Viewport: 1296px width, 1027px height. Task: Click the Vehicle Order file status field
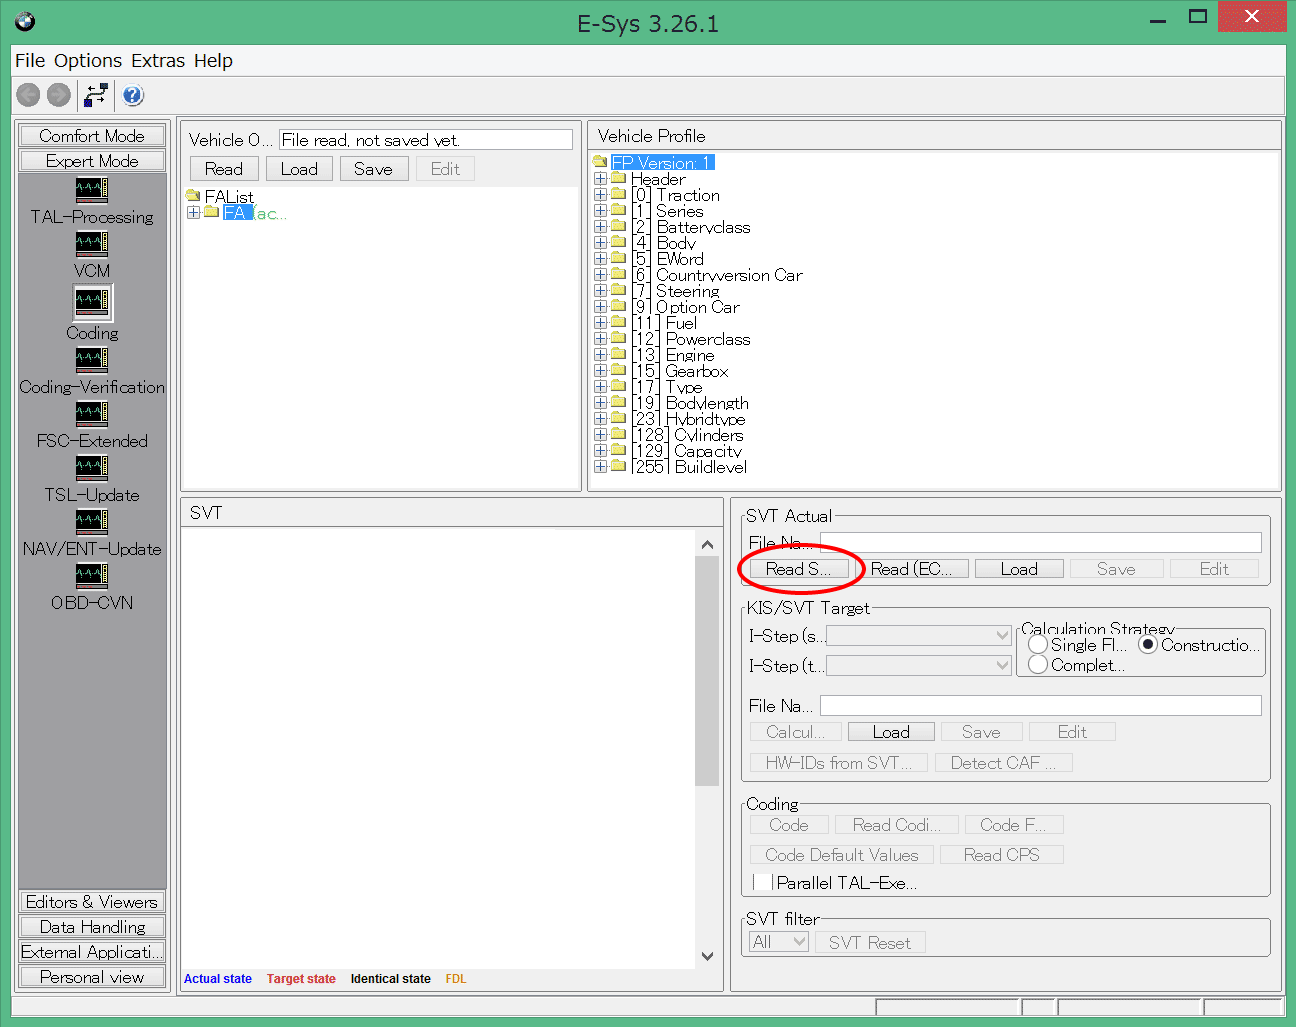coord(426,140)
